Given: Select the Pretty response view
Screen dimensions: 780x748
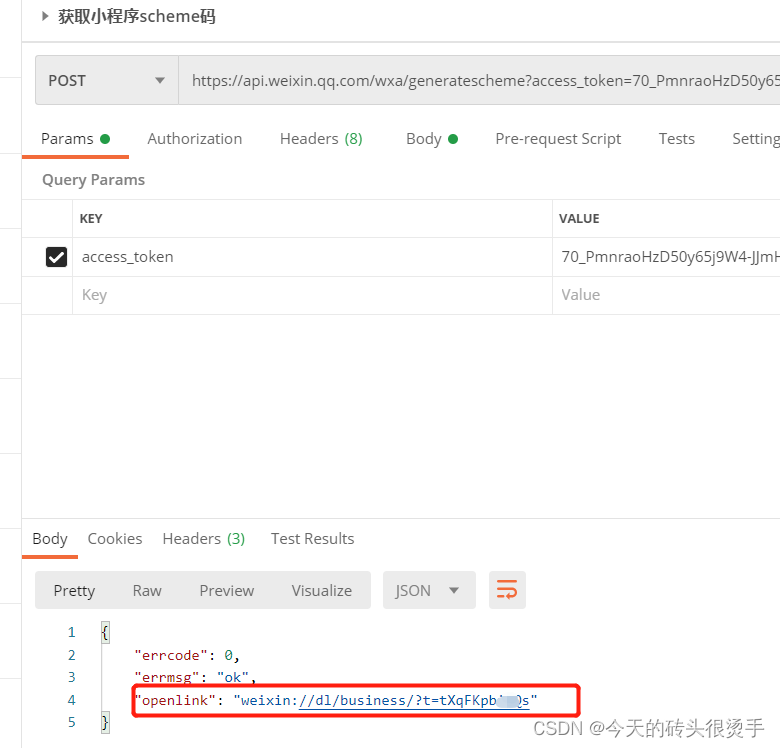Looking at the screenshot, I should pyautogui.click(x=74, y=590).
